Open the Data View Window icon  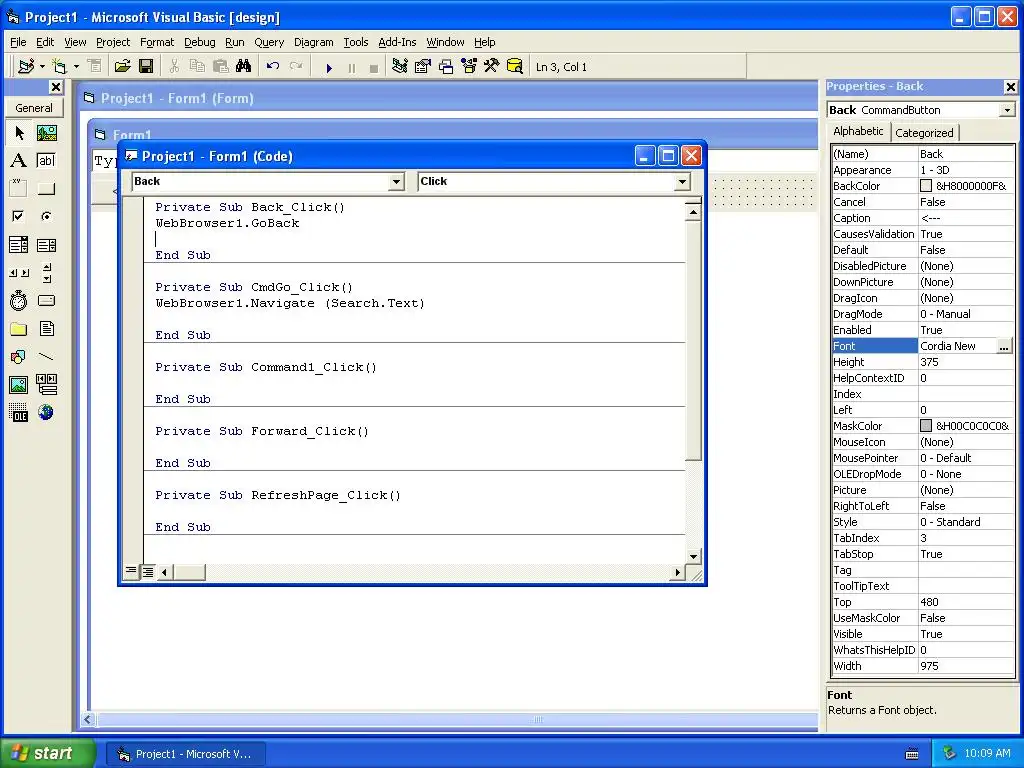(515, 66)
